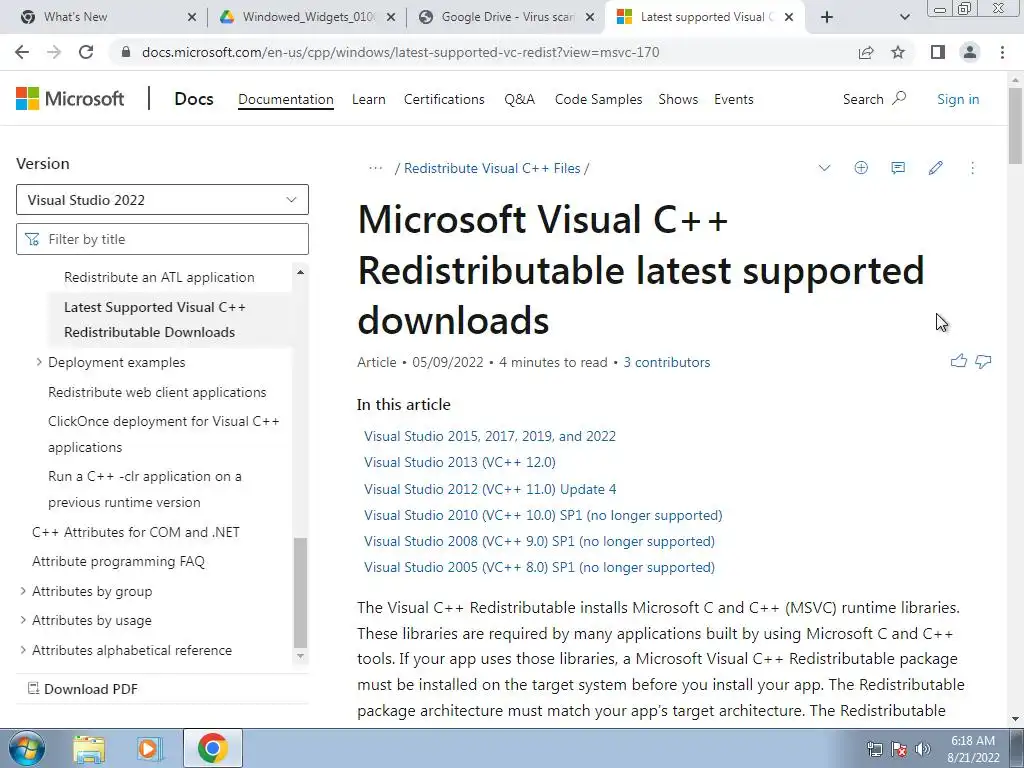Image resolution: width=1024 pixels, height=768 pixels.
Task: Open the Windows Start button
Action: tap(27, 748)
